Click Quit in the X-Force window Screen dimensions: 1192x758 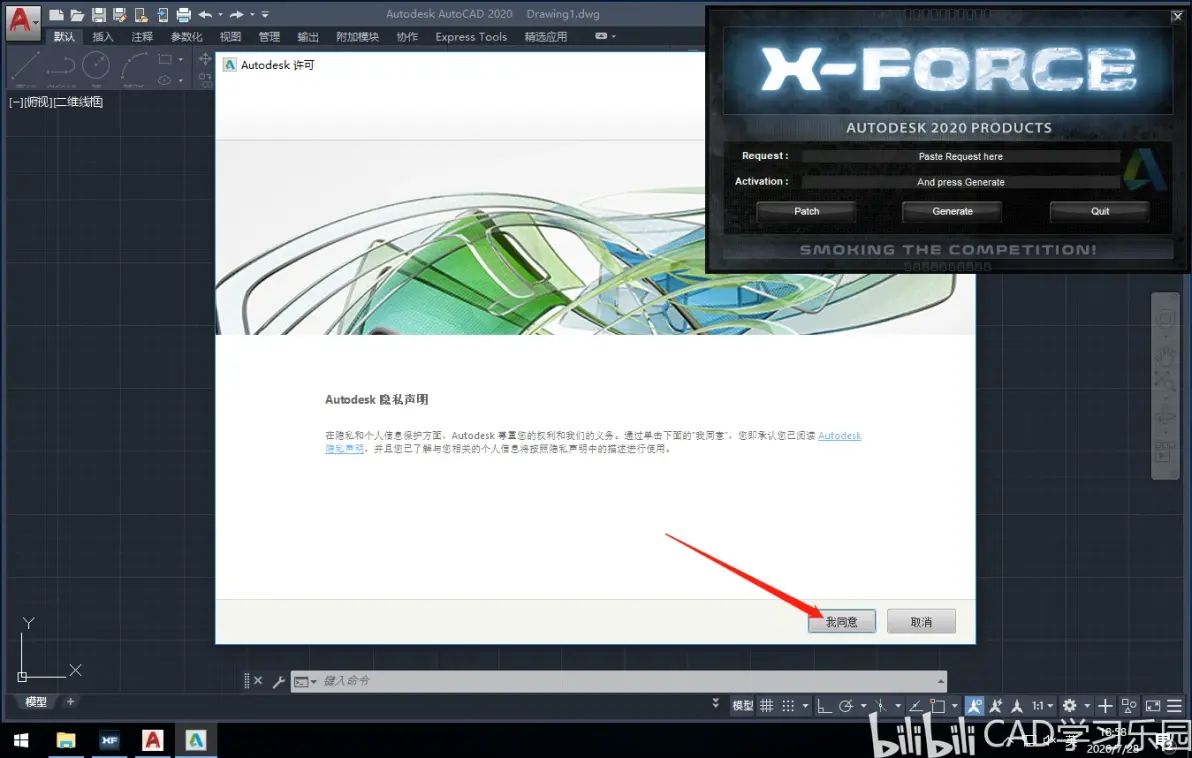pyautogui.click(x=1099, y=211)
